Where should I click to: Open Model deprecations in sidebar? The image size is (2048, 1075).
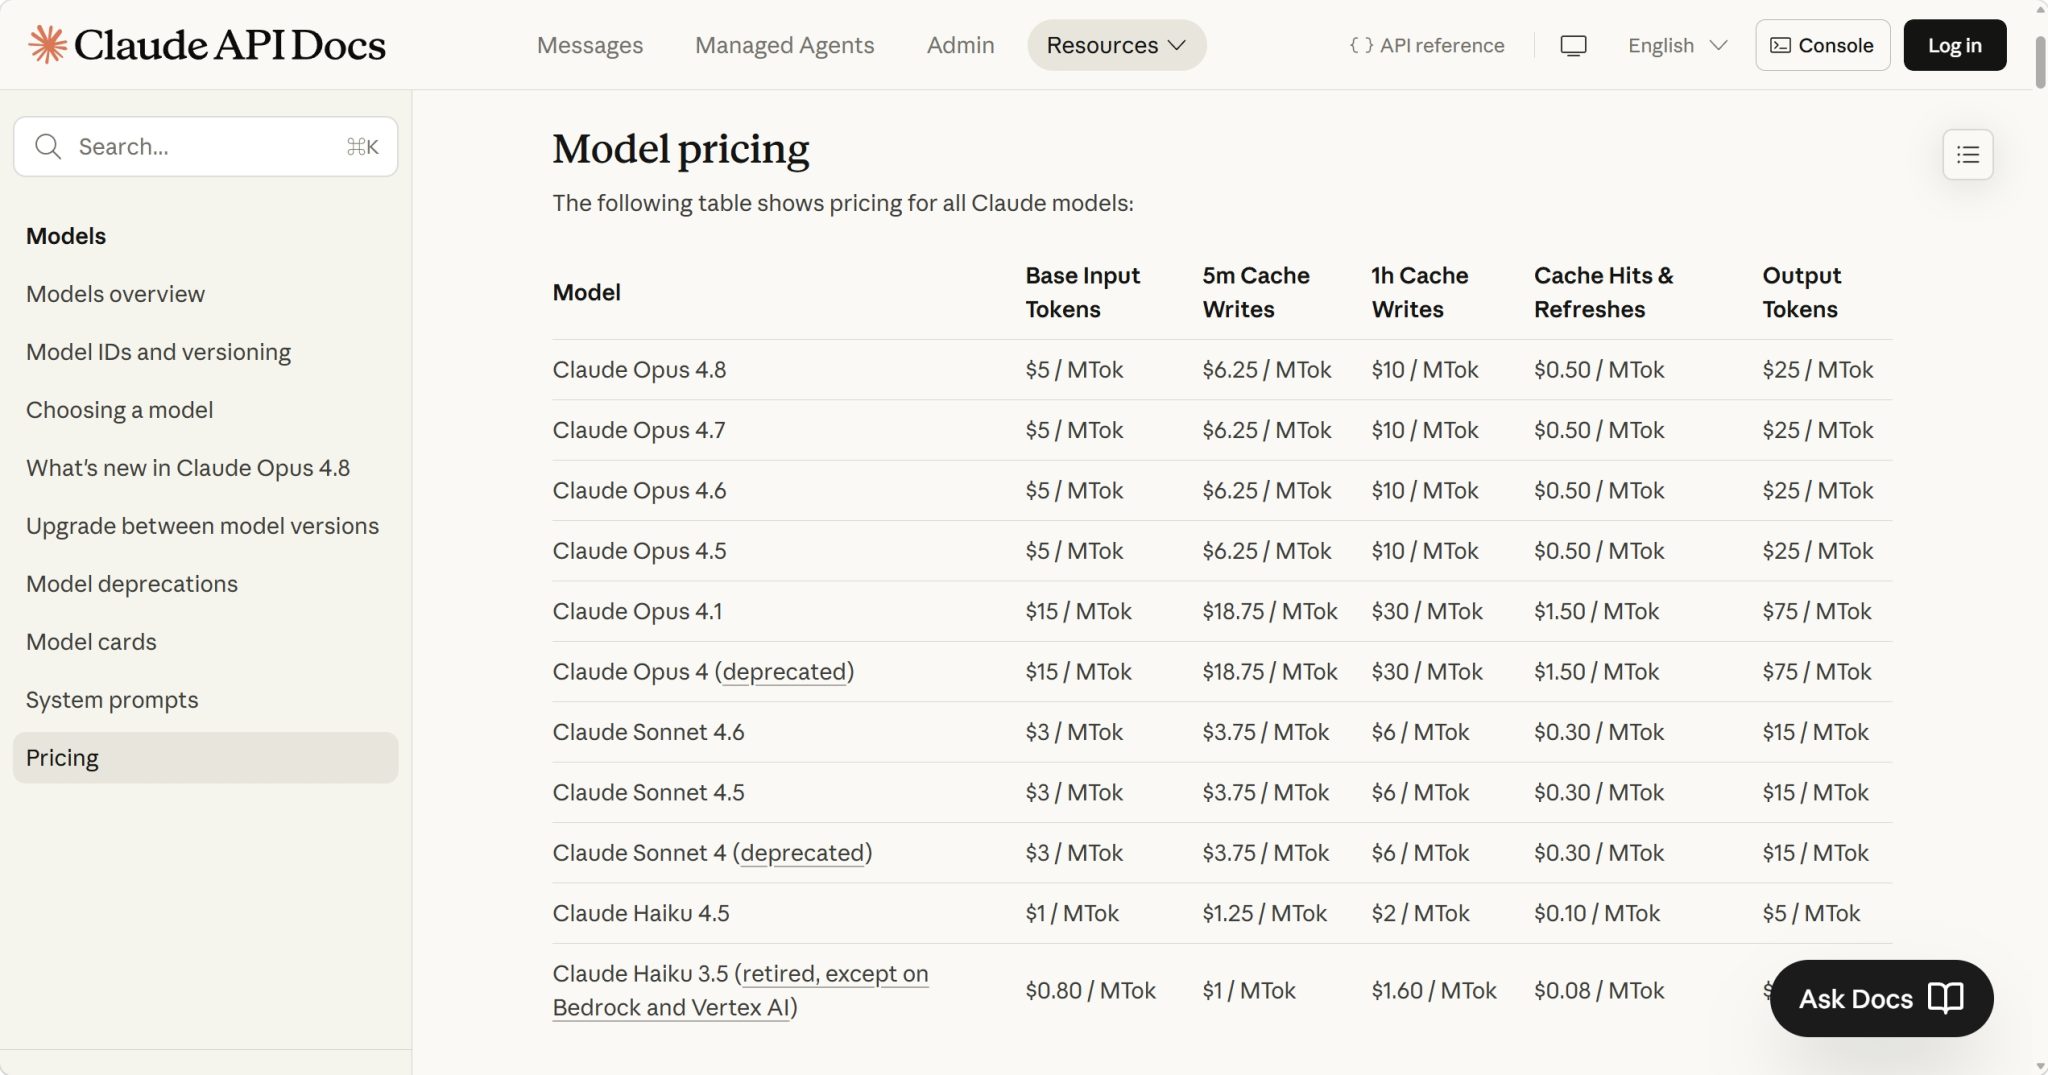132,584
